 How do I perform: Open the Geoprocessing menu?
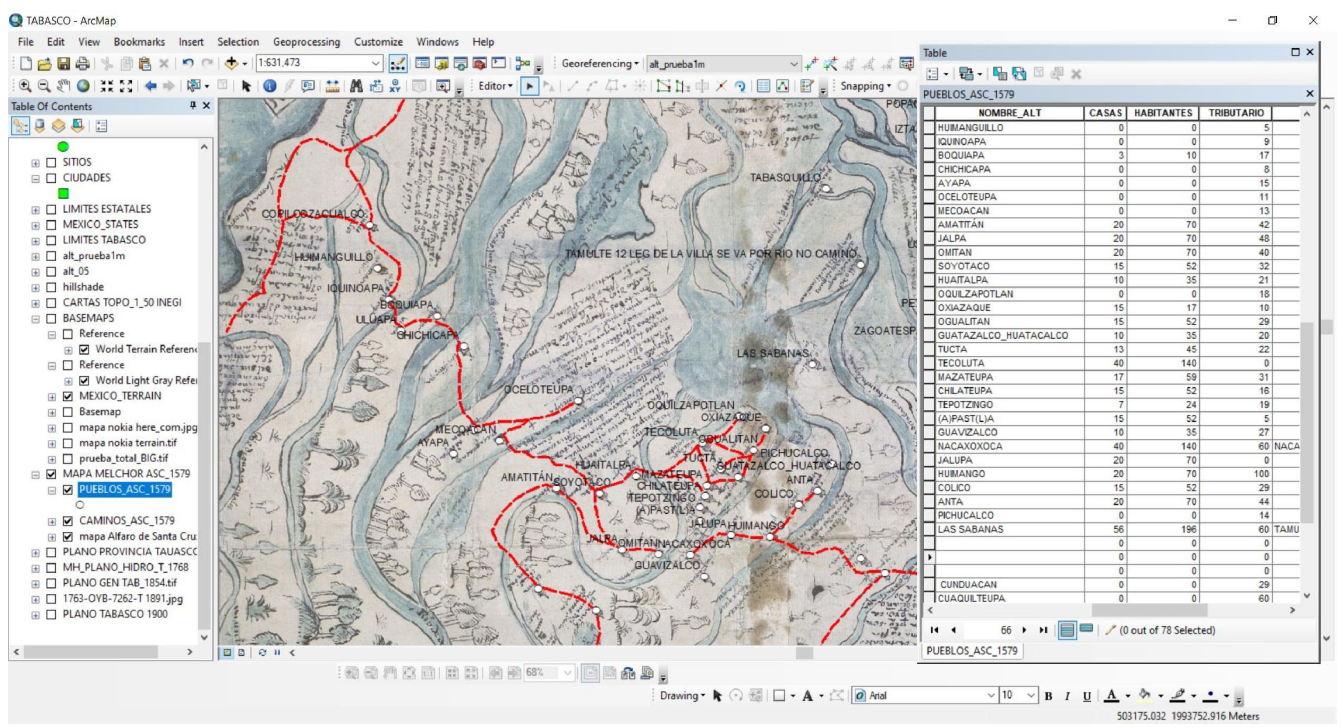click(x=306, y=42)
